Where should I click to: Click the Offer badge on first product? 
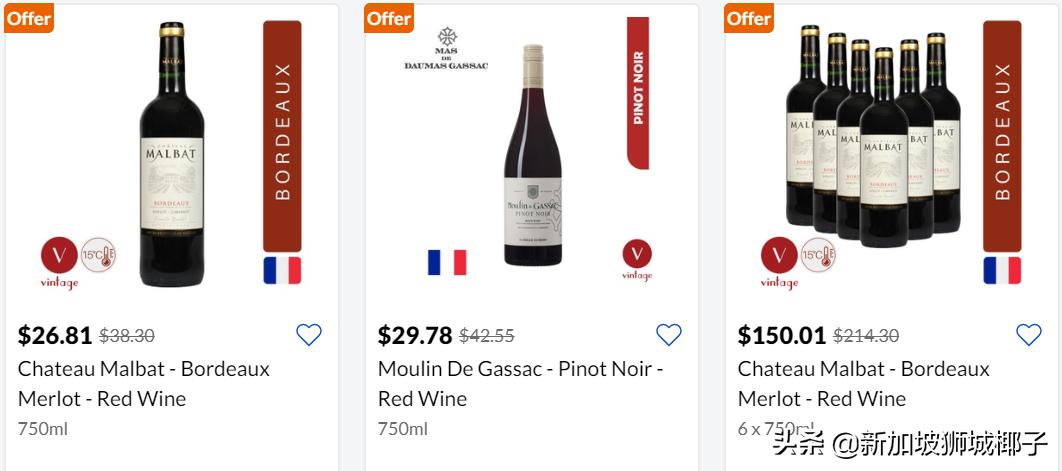tap(29, 17)
